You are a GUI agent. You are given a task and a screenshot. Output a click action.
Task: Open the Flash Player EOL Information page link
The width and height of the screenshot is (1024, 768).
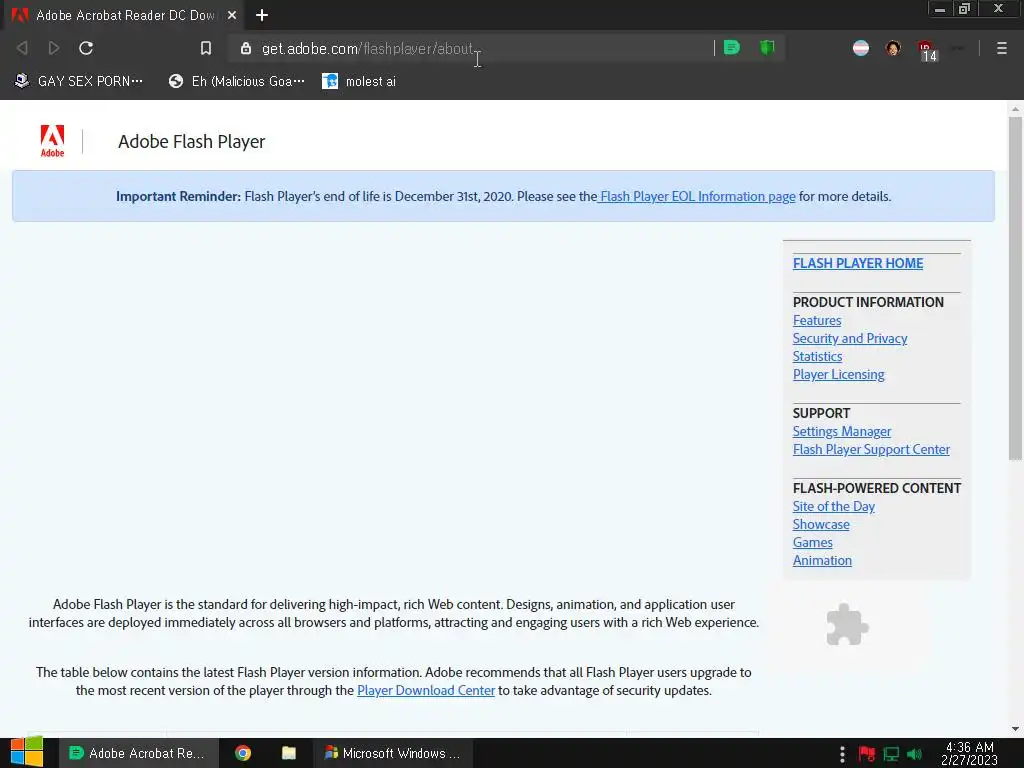pos(697,197)
